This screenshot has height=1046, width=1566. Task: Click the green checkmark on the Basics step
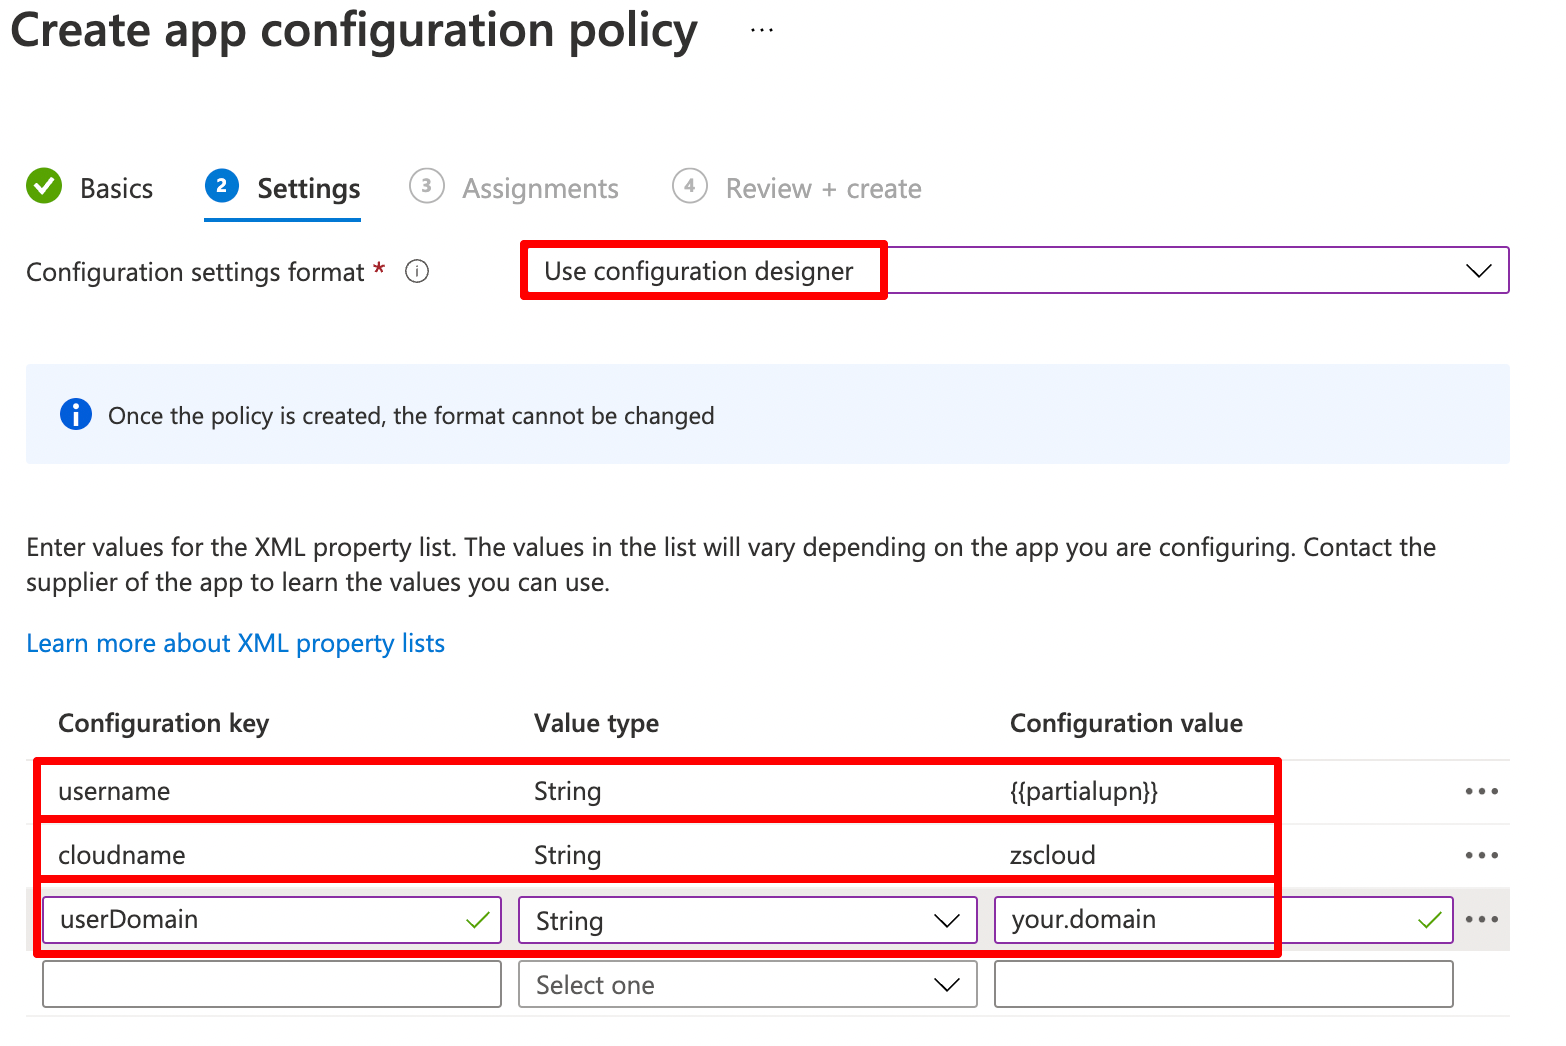coord(44,187)
